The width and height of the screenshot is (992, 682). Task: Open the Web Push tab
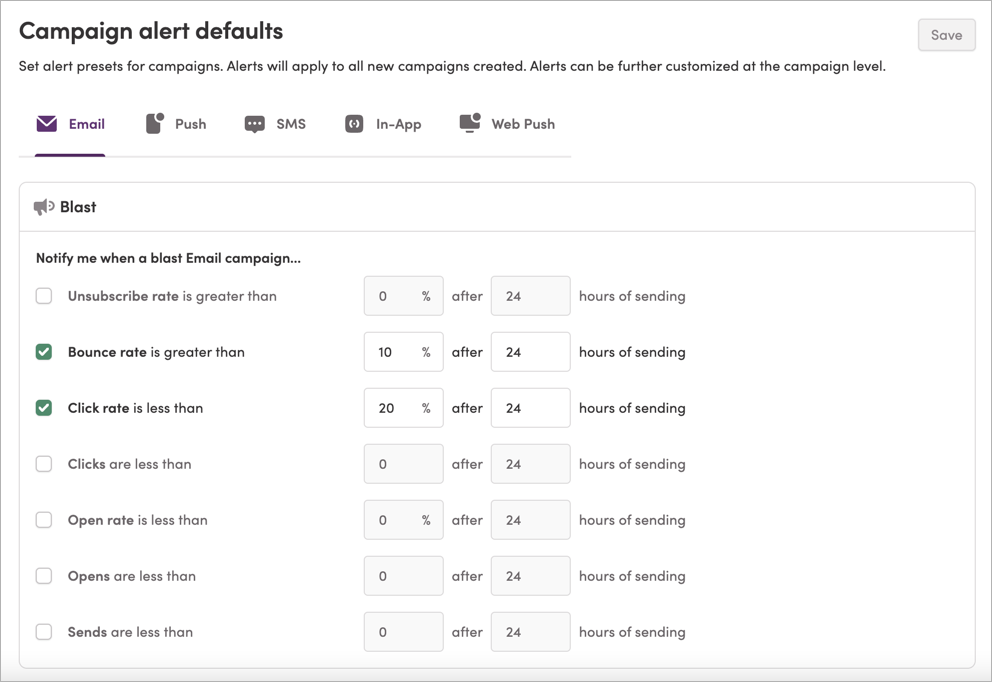[x=507, y=123]
